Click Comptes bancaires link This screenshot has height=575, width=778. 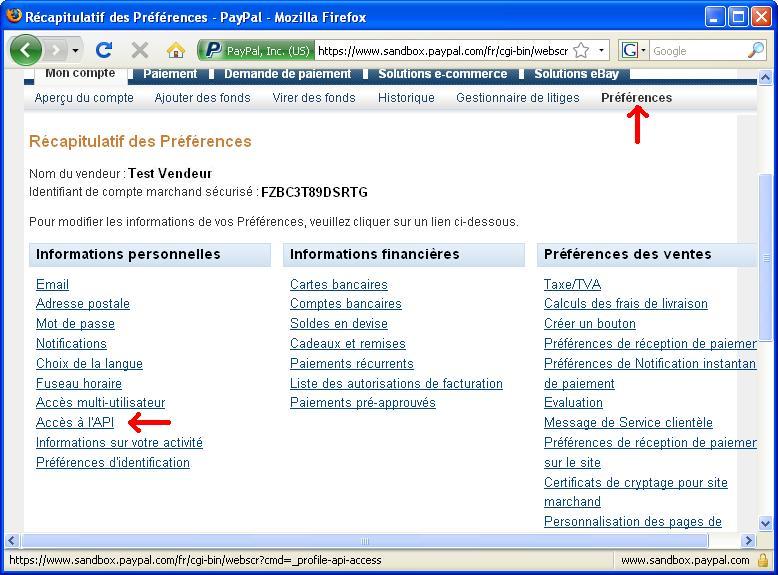[x=346, y=304]
